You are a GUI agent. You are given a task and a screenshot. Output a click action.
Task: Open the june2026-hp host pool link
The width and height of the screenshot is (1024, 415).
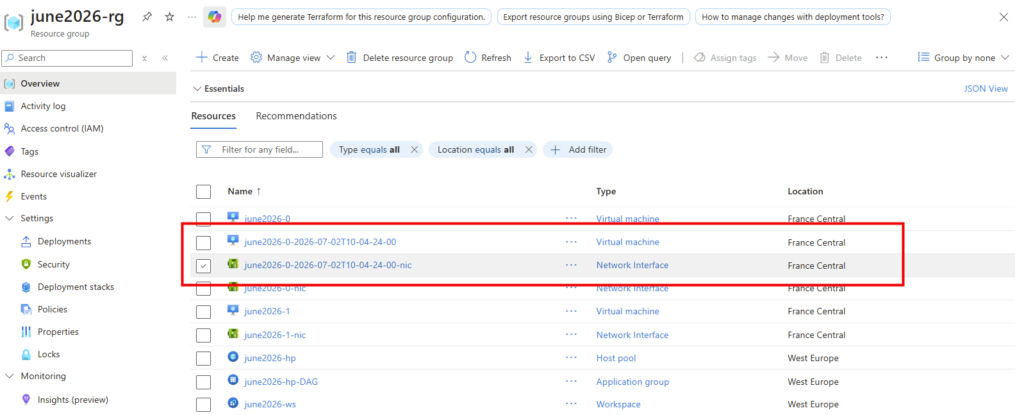tap(270, 358)
